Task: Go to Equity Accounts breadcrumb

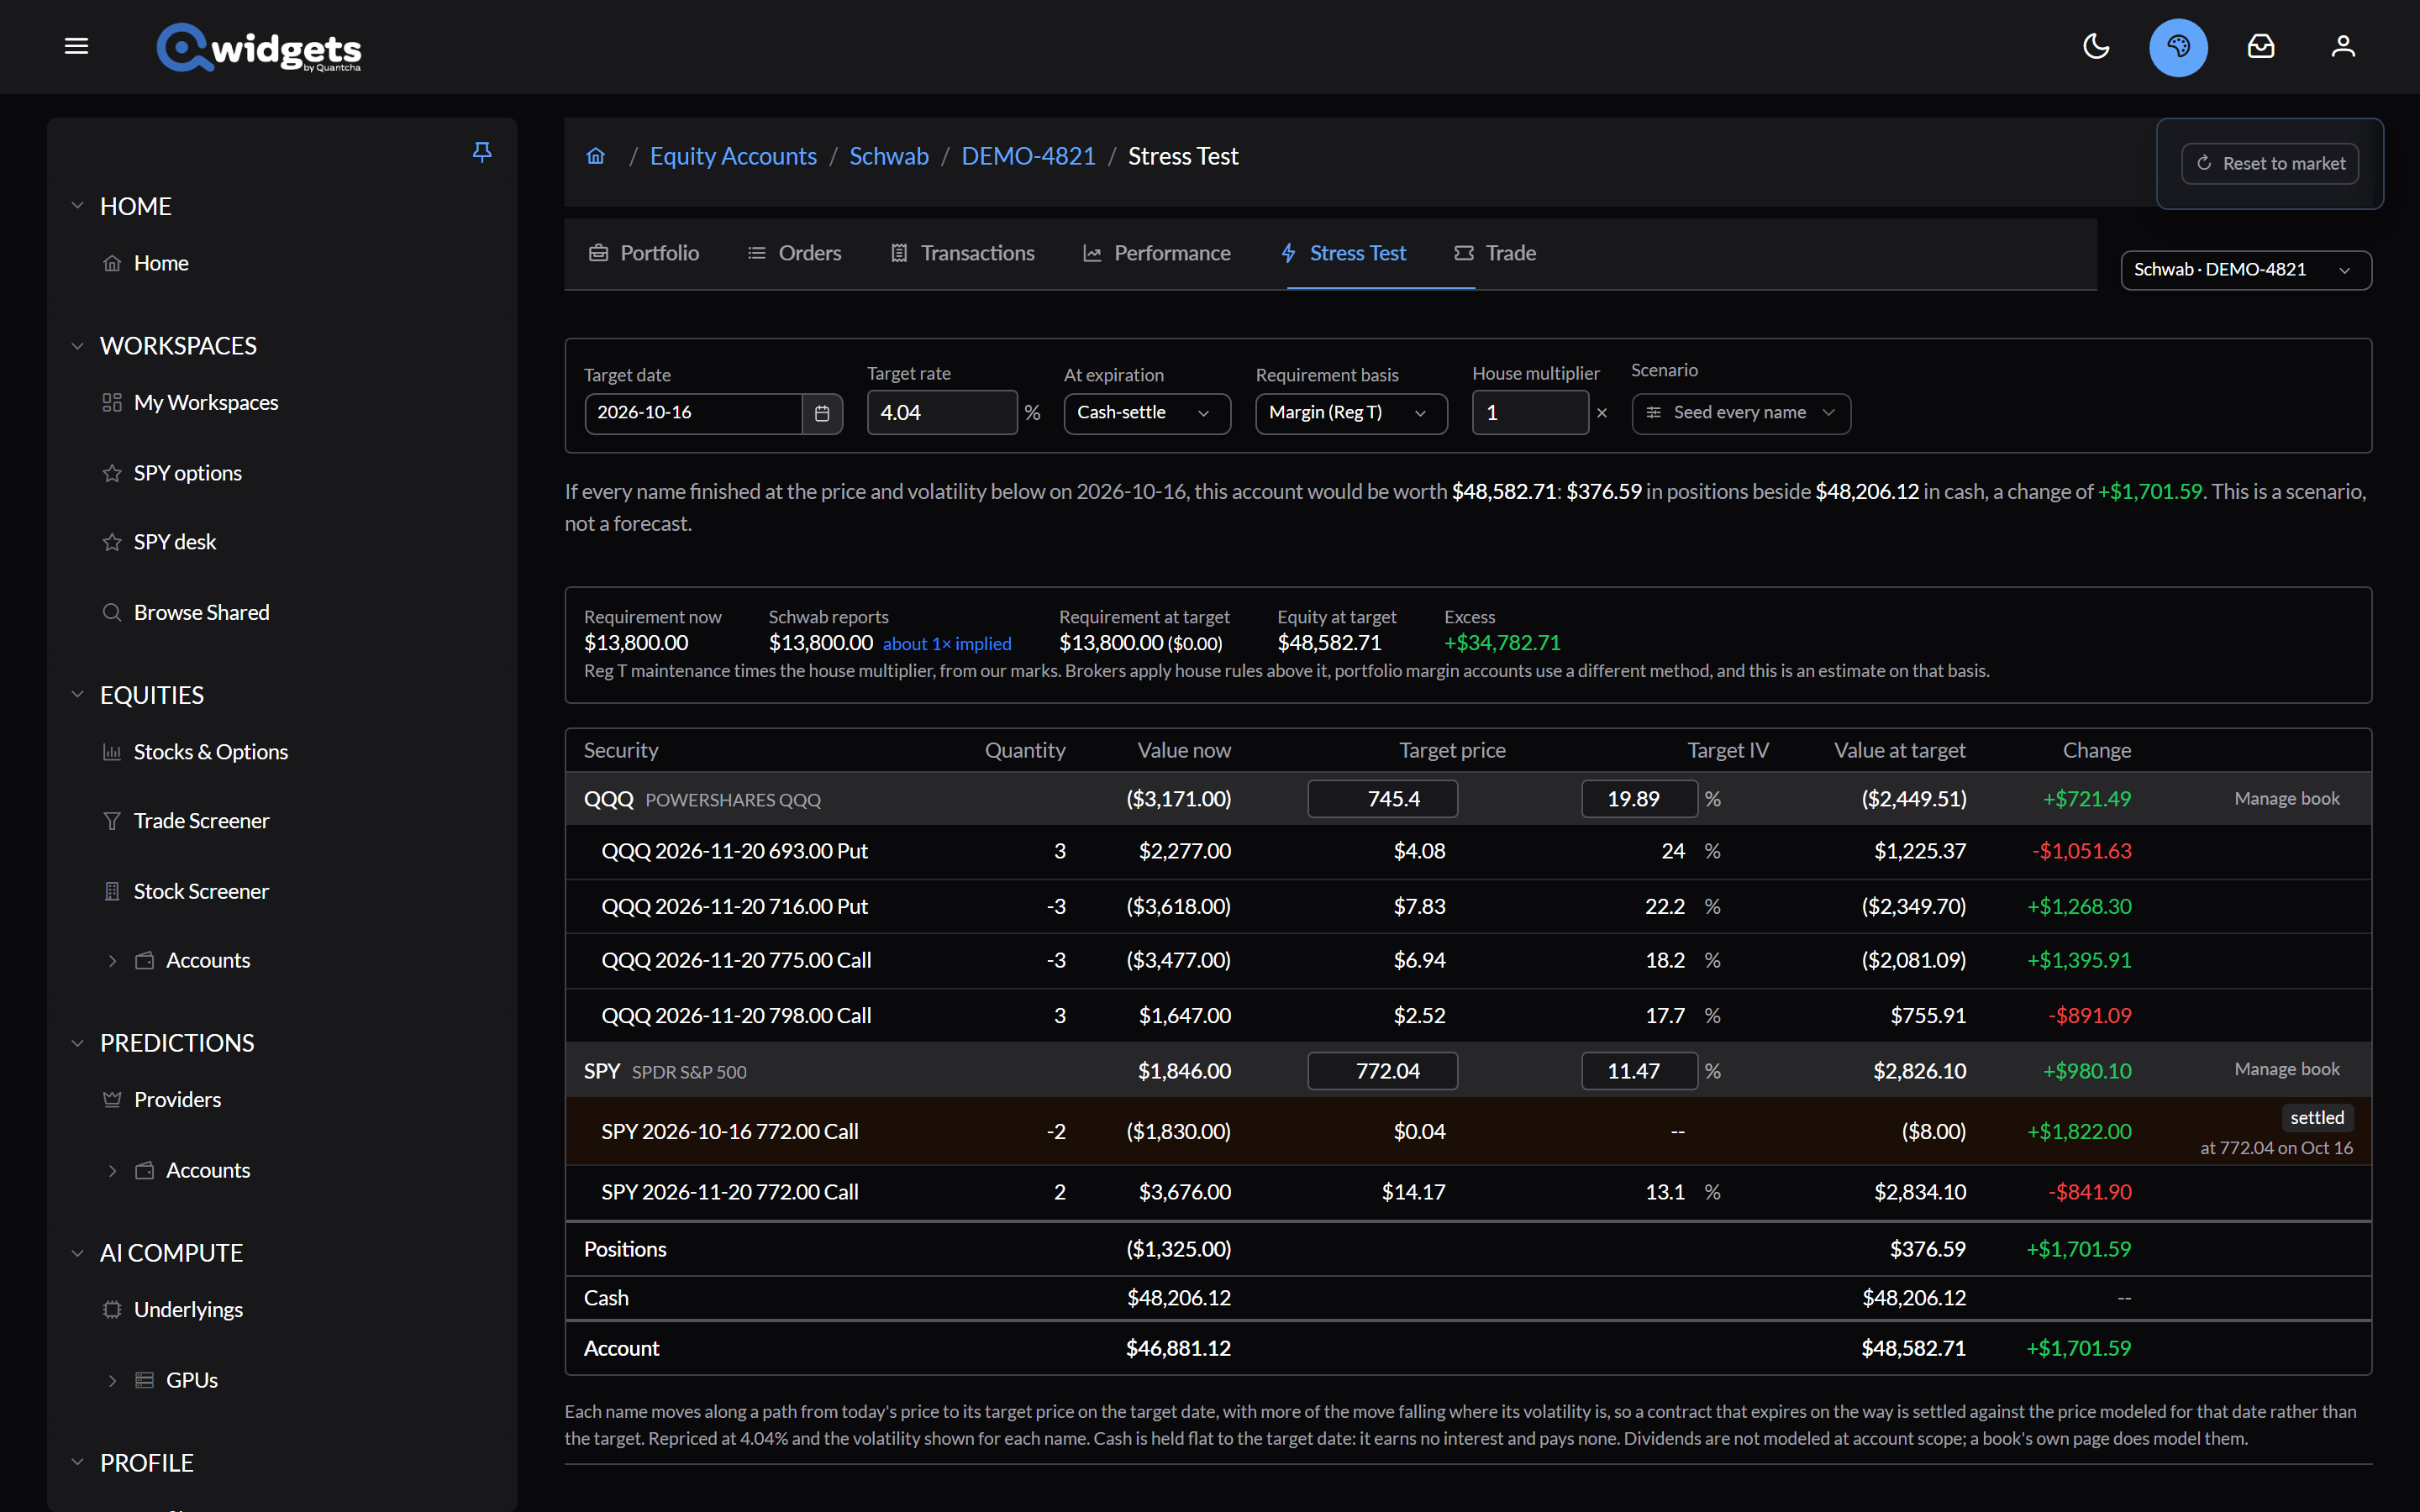Action: coord(733,156)
